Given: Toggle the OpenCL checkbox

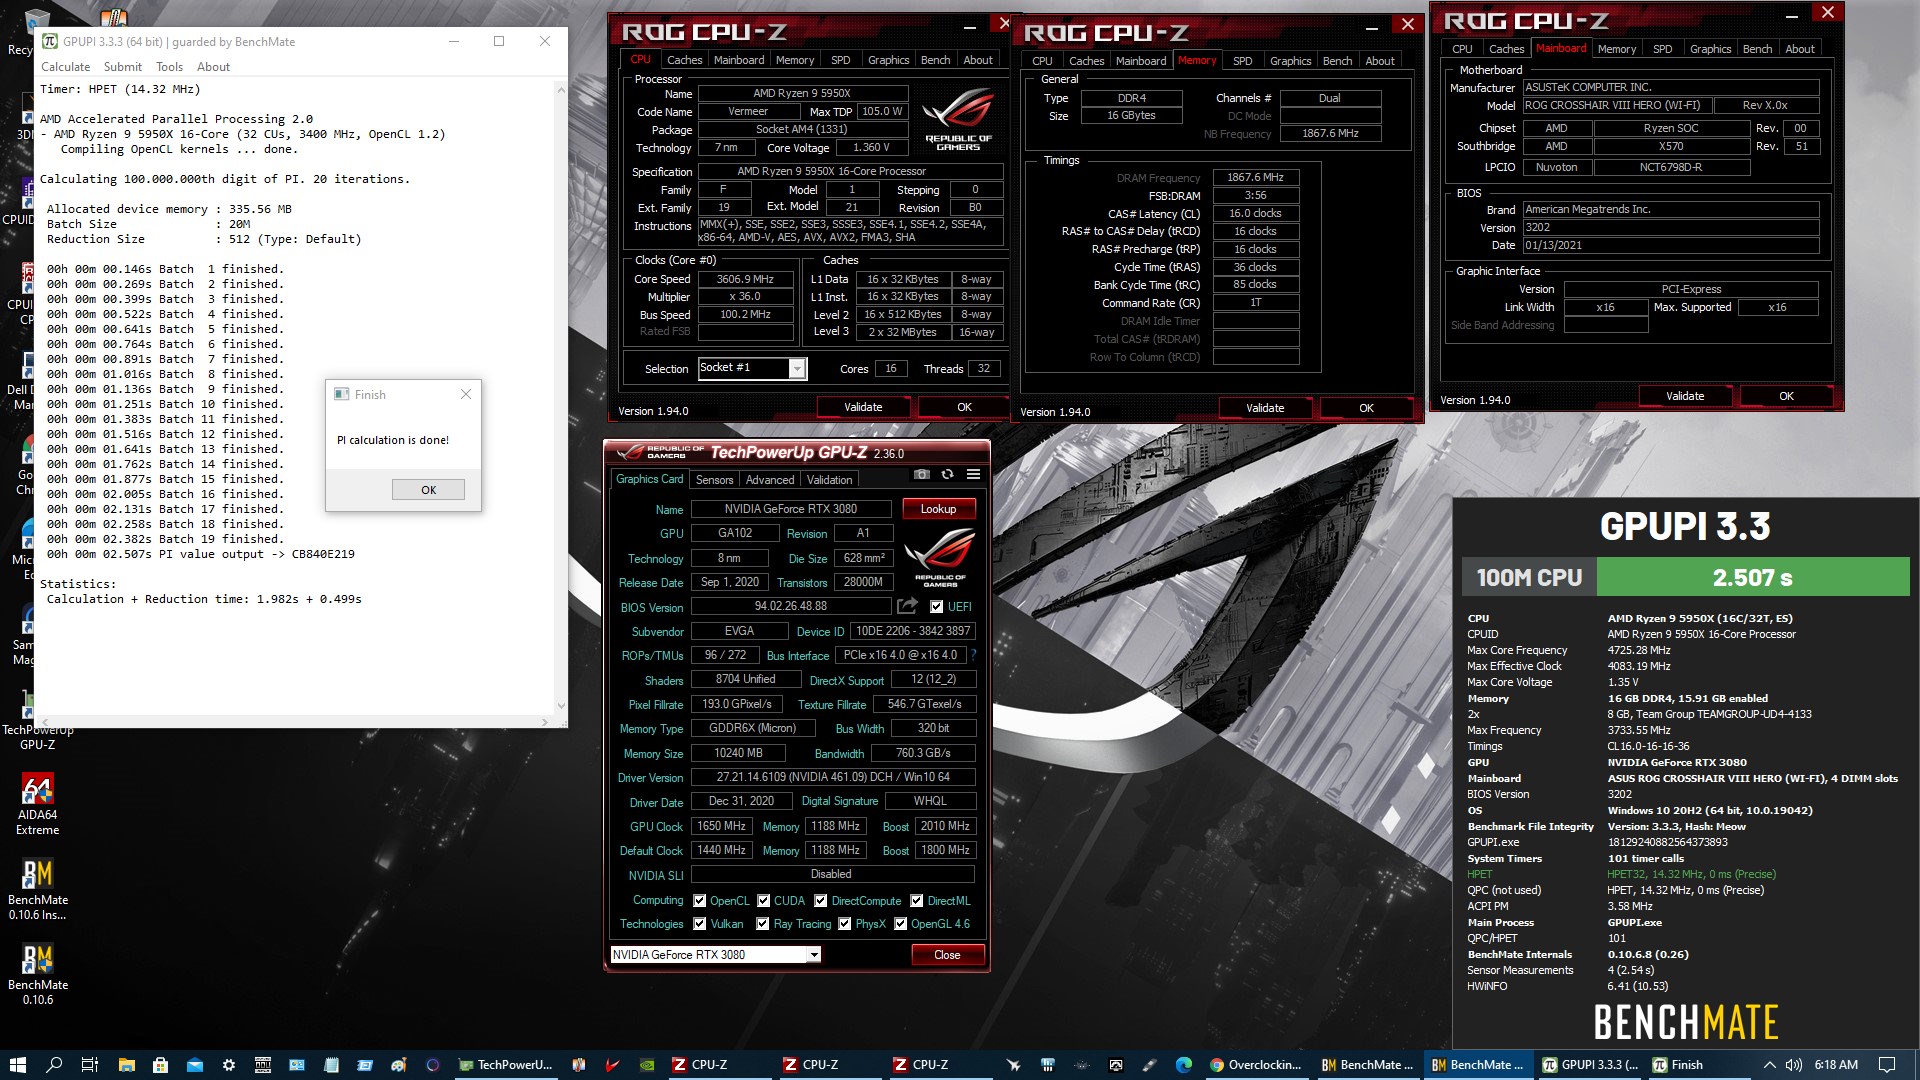Looking at the screenshot, I should [x=700, y=901].
